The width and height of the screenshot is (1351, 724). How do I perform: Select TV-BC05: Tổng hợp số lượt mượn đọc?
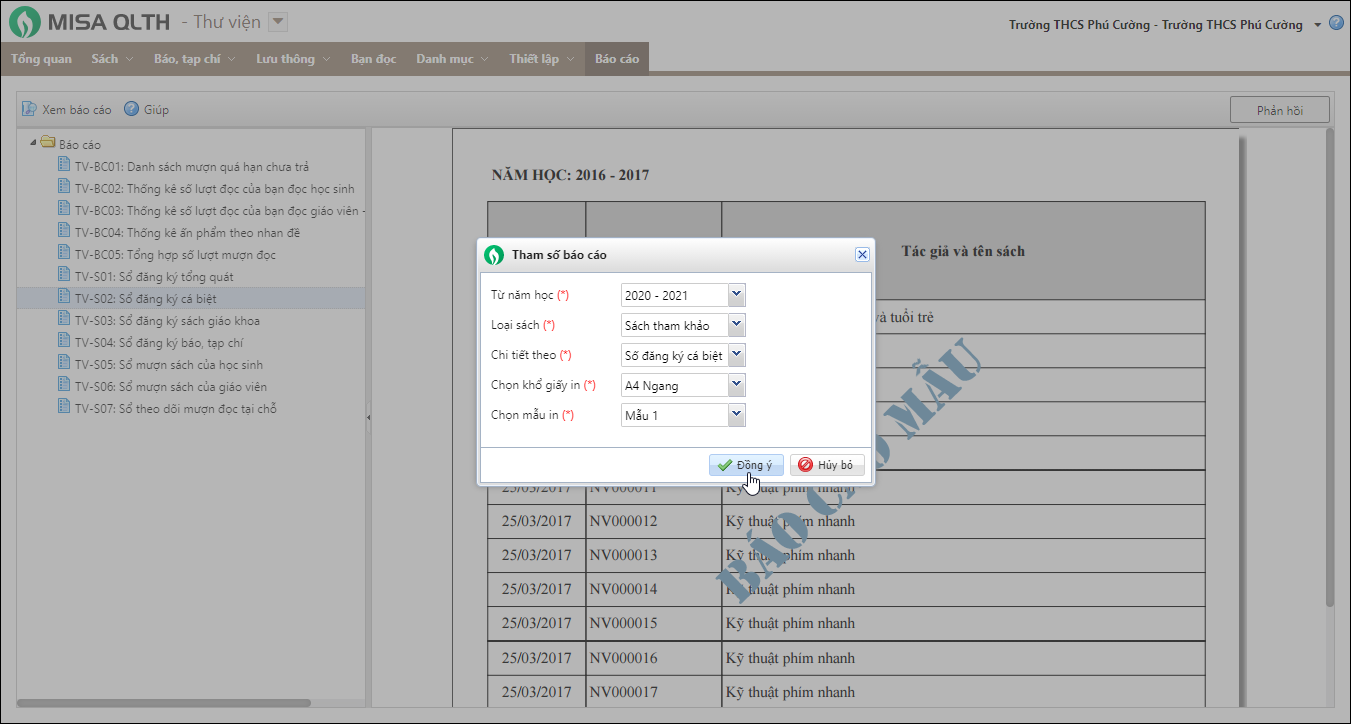click(x=175, y=255)
